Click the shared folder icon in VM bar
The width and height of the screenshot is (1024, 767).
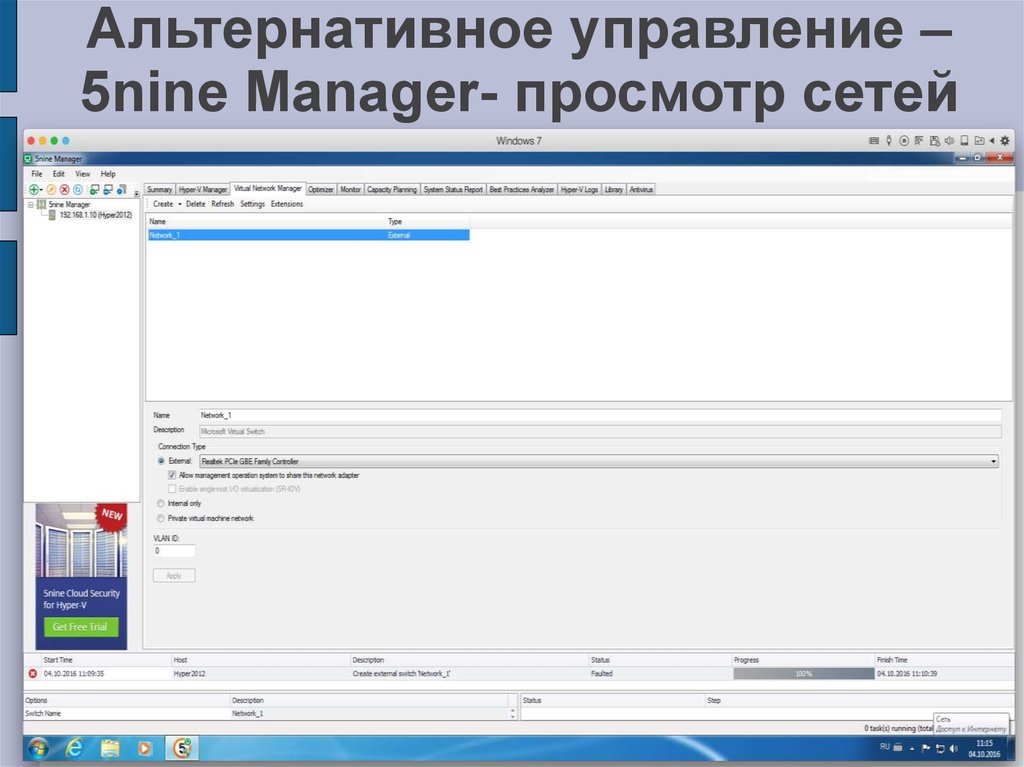click(x=979, y=140)
